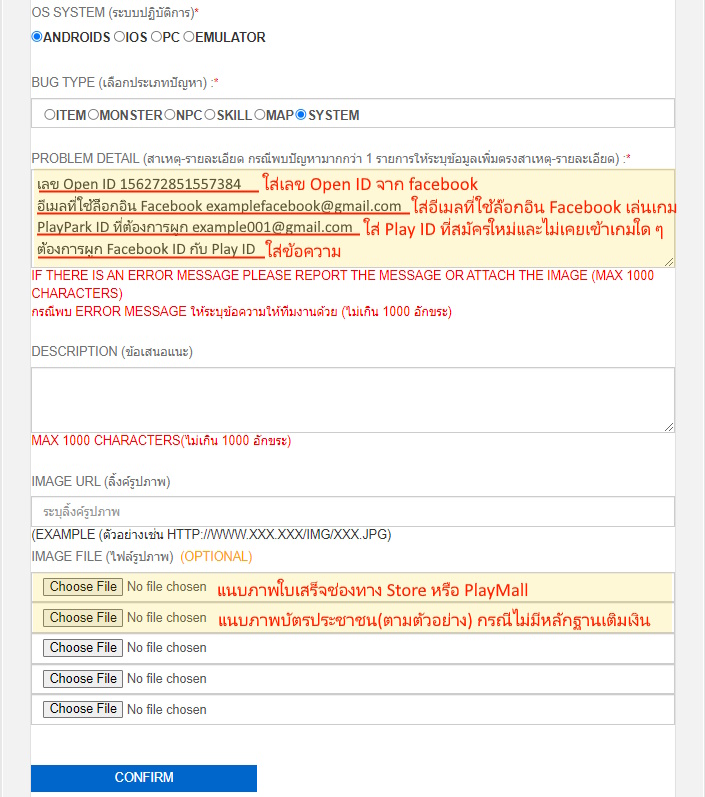
Task: Pick the EMULATOR OS option
Action: click(x=189, y=37)
